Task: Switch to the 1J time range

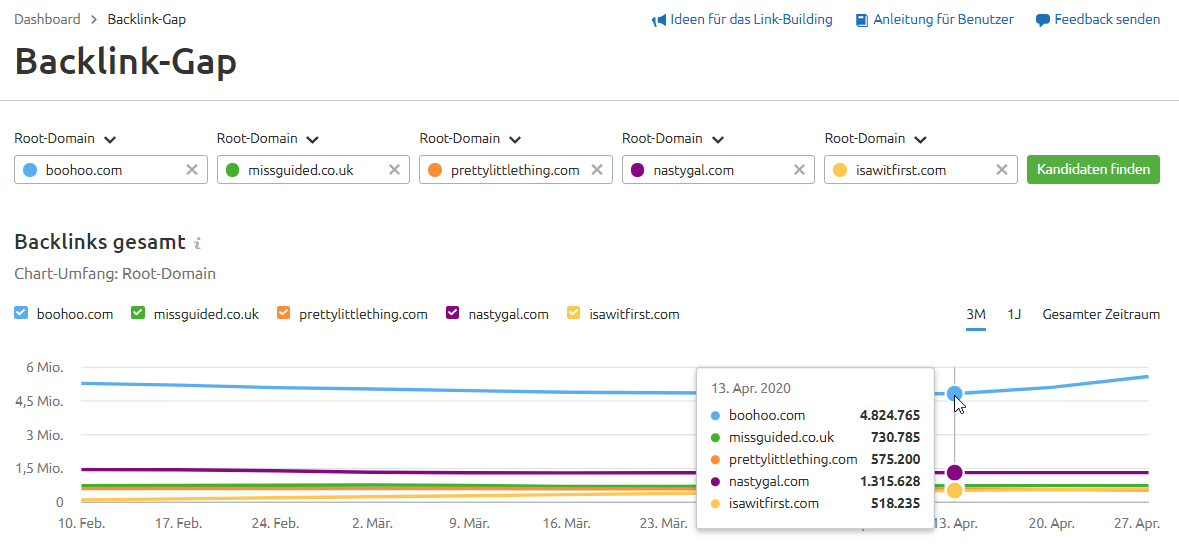Action: (x=1014, y=314)
